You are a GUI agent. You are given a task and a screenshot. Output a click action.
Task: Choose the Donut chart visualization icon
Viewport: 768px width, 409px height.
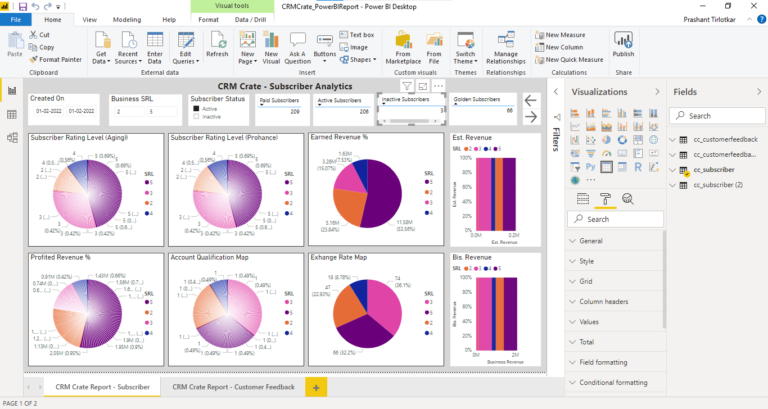click(x=622, y=140)
